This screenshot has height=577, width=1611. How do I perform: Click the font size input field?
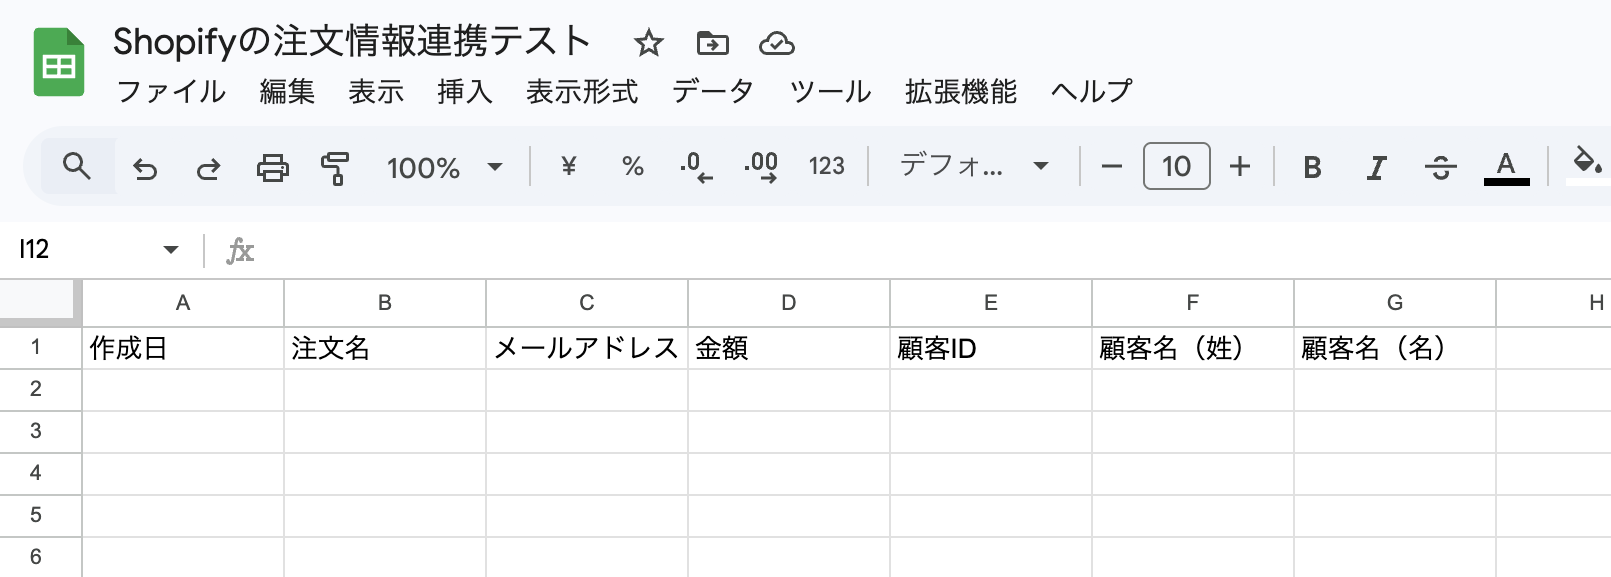coord(1176,166)
